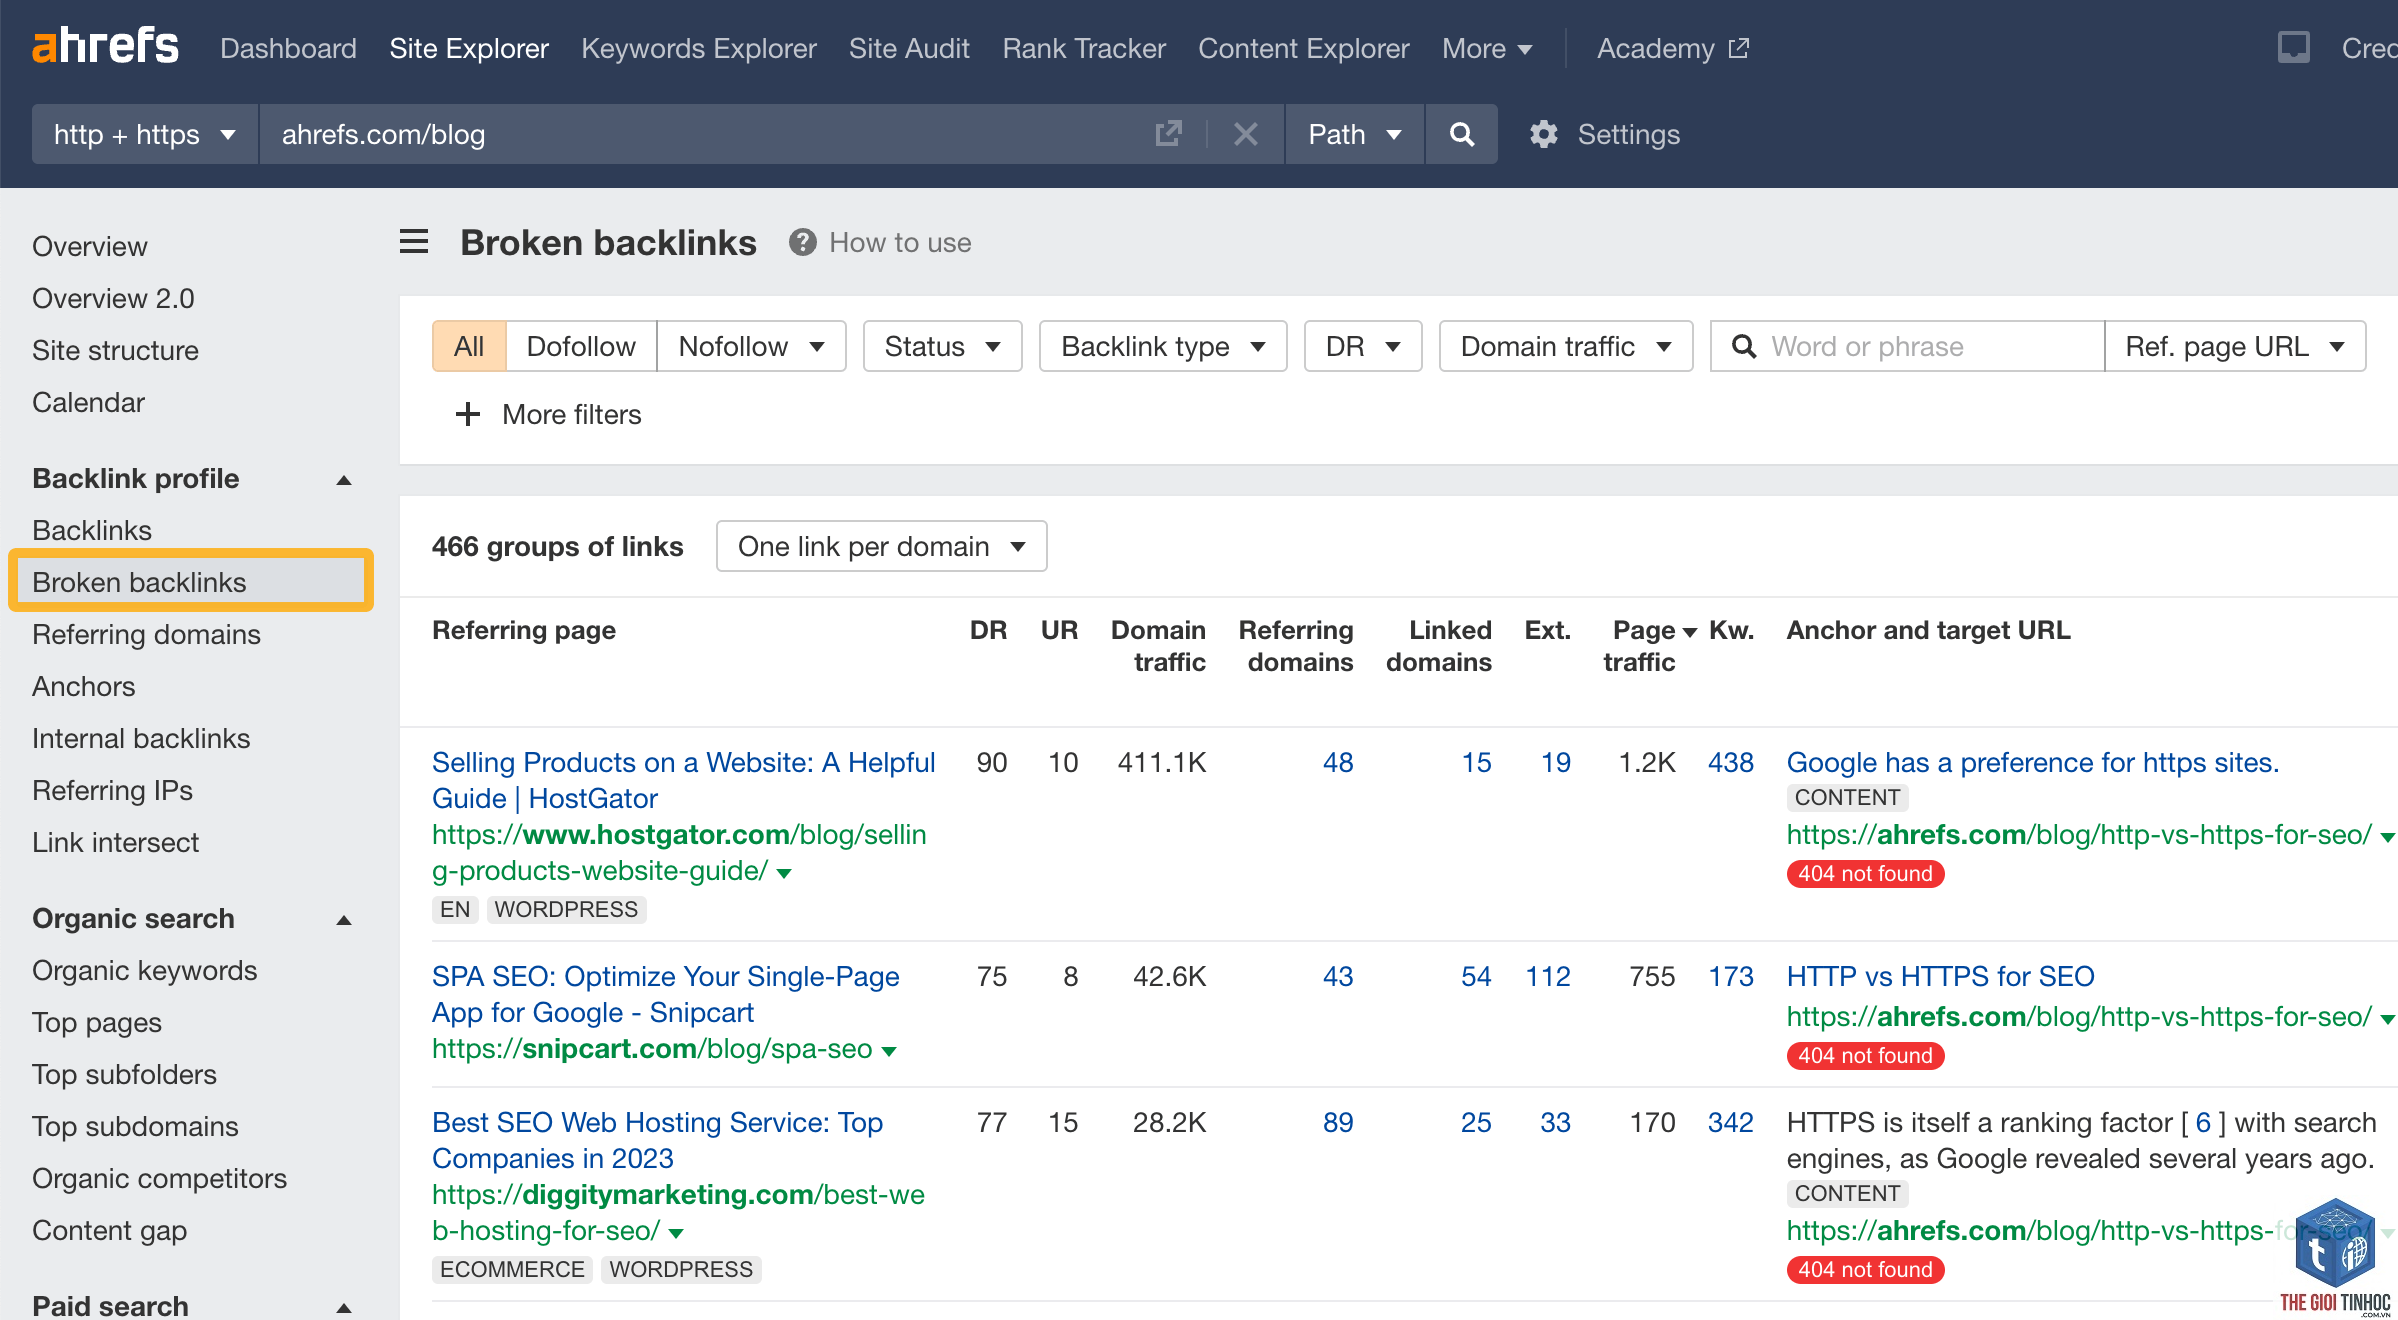Open Best SEO Web Hosting Service page

pos(657,1140)
